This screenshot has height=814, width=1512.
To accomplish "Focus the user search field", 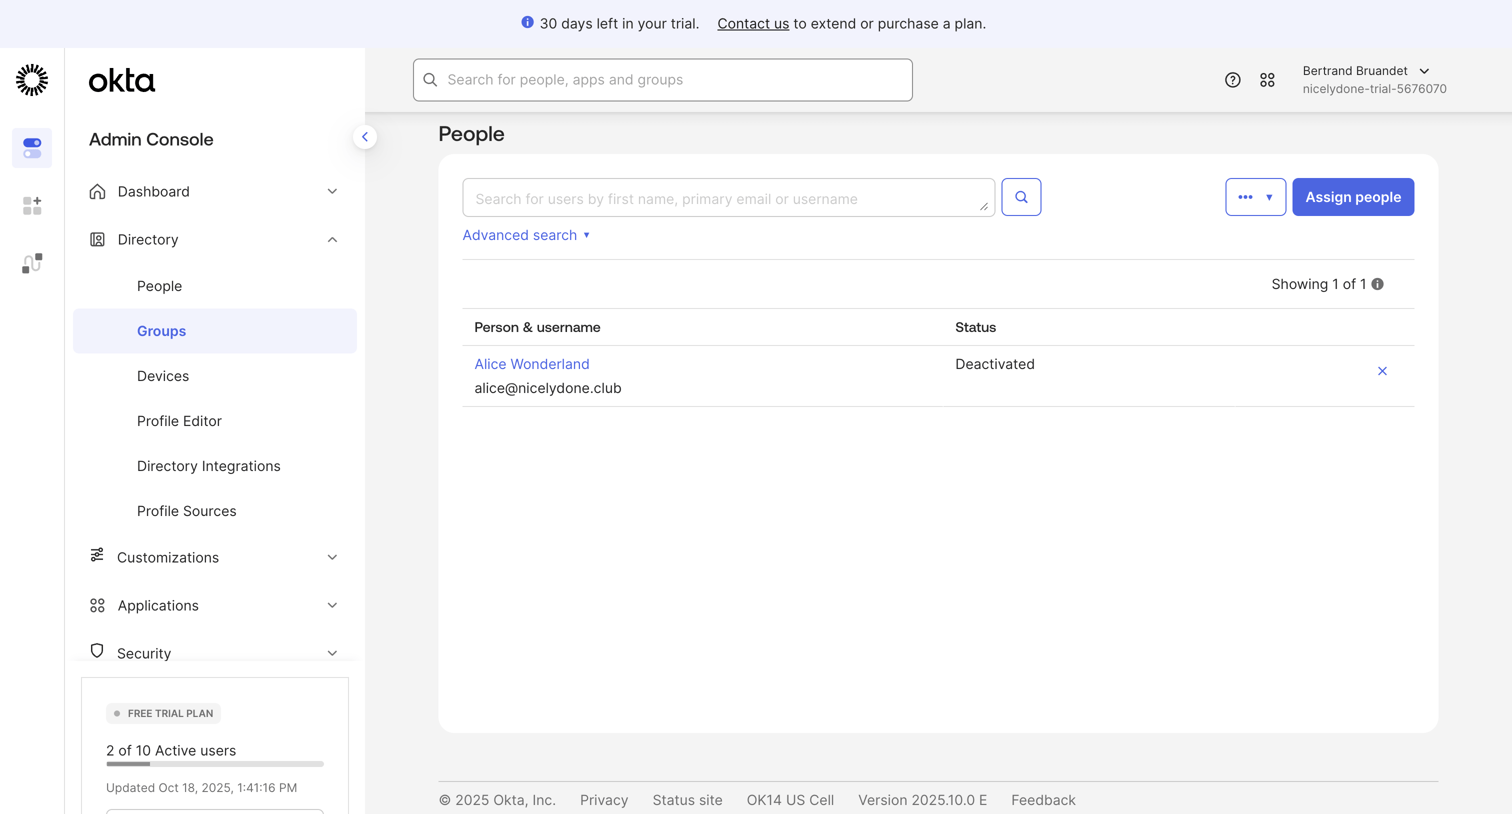I will 729,198.
